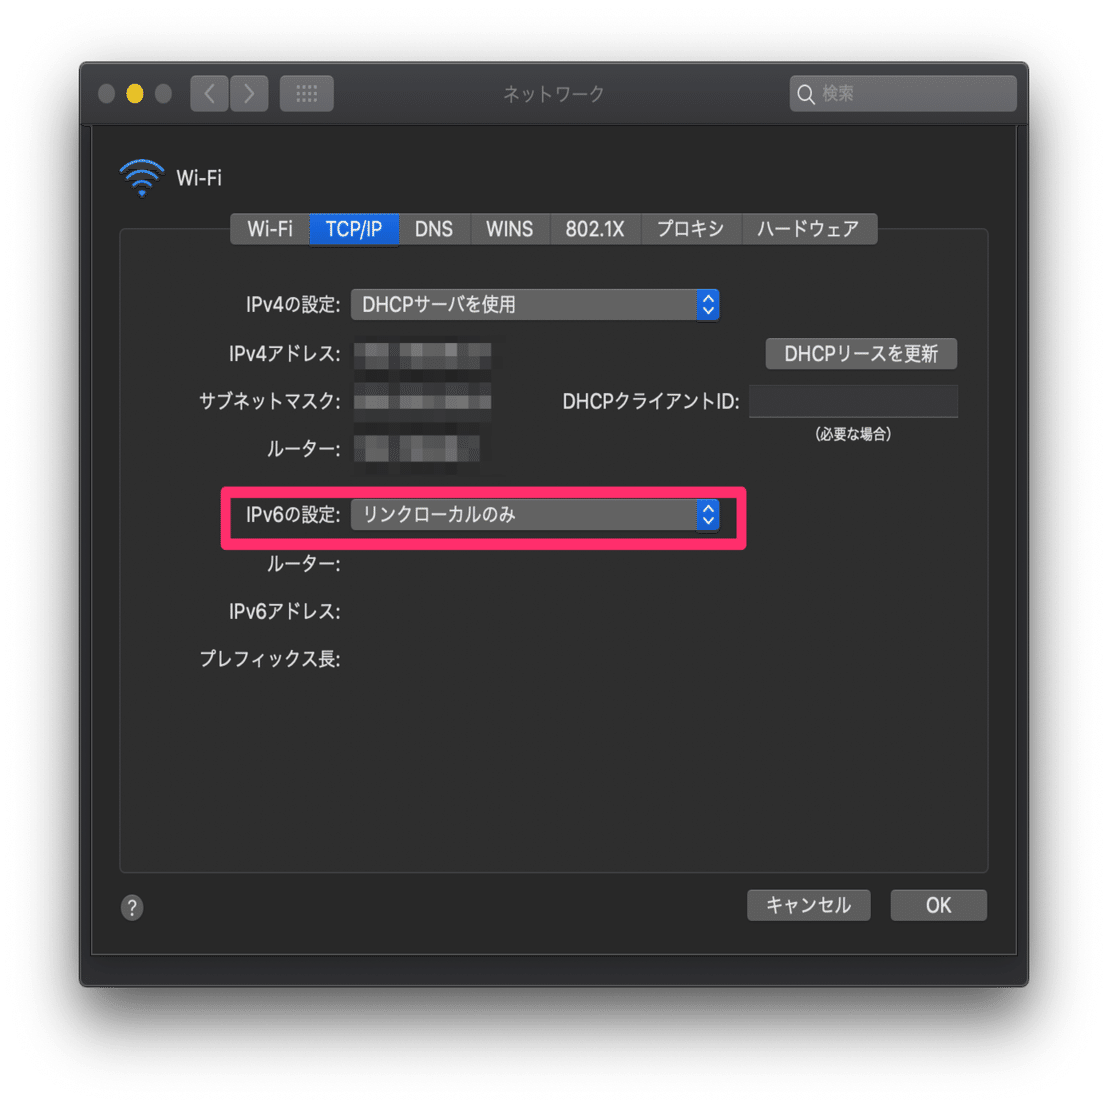This screenshot has height=1108, width=1108.
Task: Select the 802.1X tab
Action: click(x=595, y=229)
